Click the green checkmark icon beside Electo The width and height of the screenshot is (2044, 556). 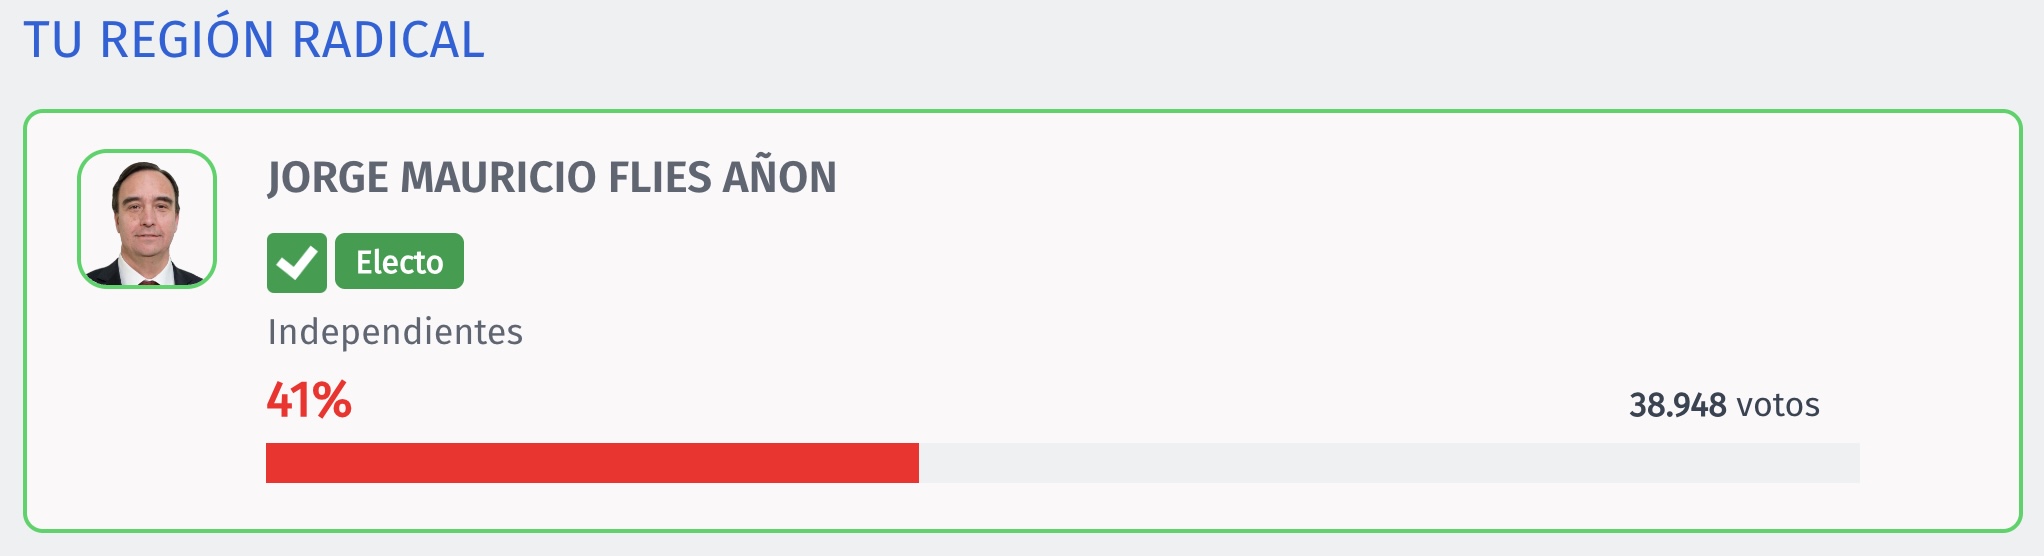tap(297, 263)
